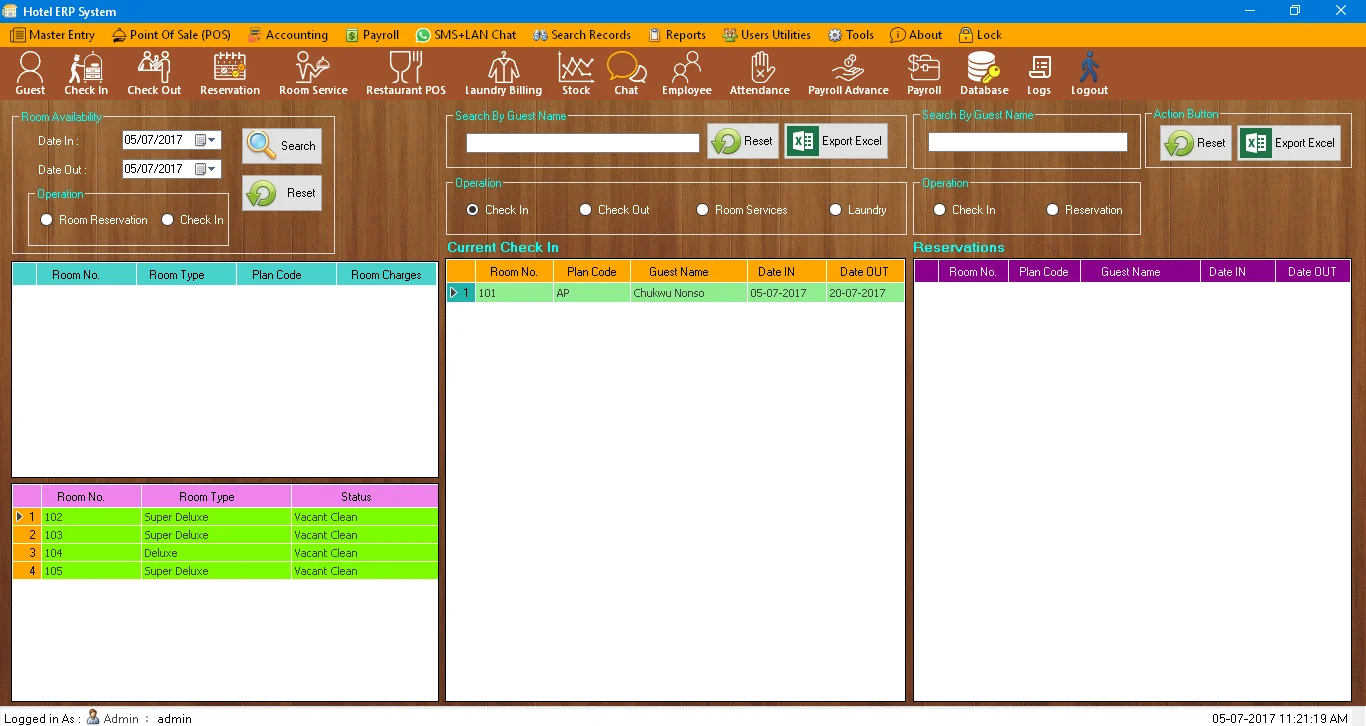This screenshot has width=1366, height=726.
Task: Open the Date In calendar dropdown
Action: click(206, 141)
